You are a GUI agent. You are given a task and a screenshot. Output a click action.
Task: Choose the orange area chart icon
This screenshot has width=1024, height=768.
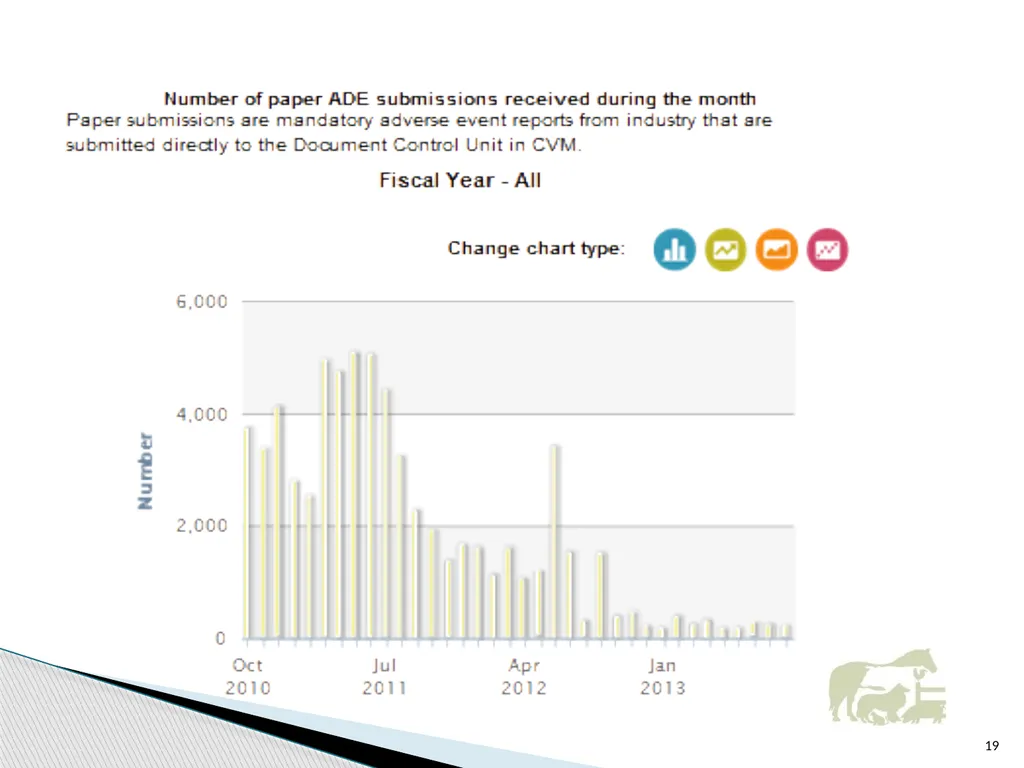[x=776, y=249]
